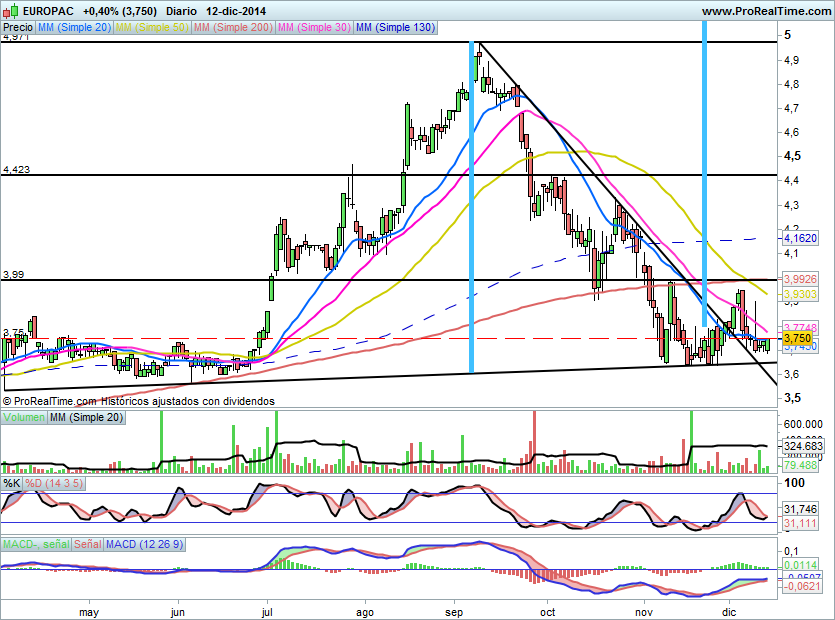Open the MM (Simple 200) indicator label

point(232,28)
